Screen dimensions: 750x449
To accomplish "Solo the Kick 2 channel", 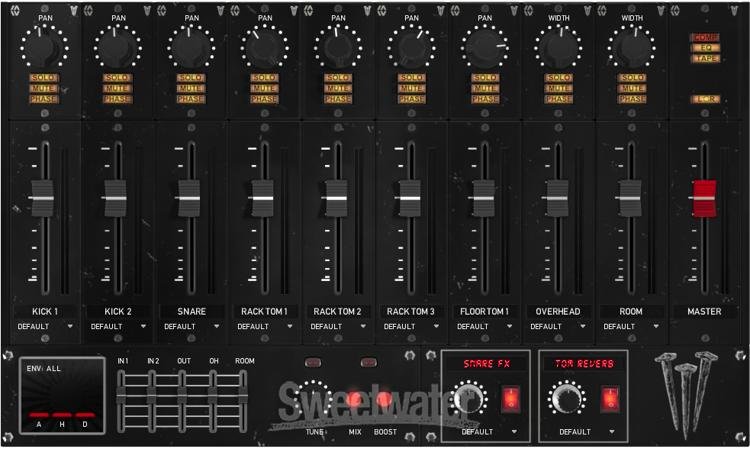I will (117, 77).
